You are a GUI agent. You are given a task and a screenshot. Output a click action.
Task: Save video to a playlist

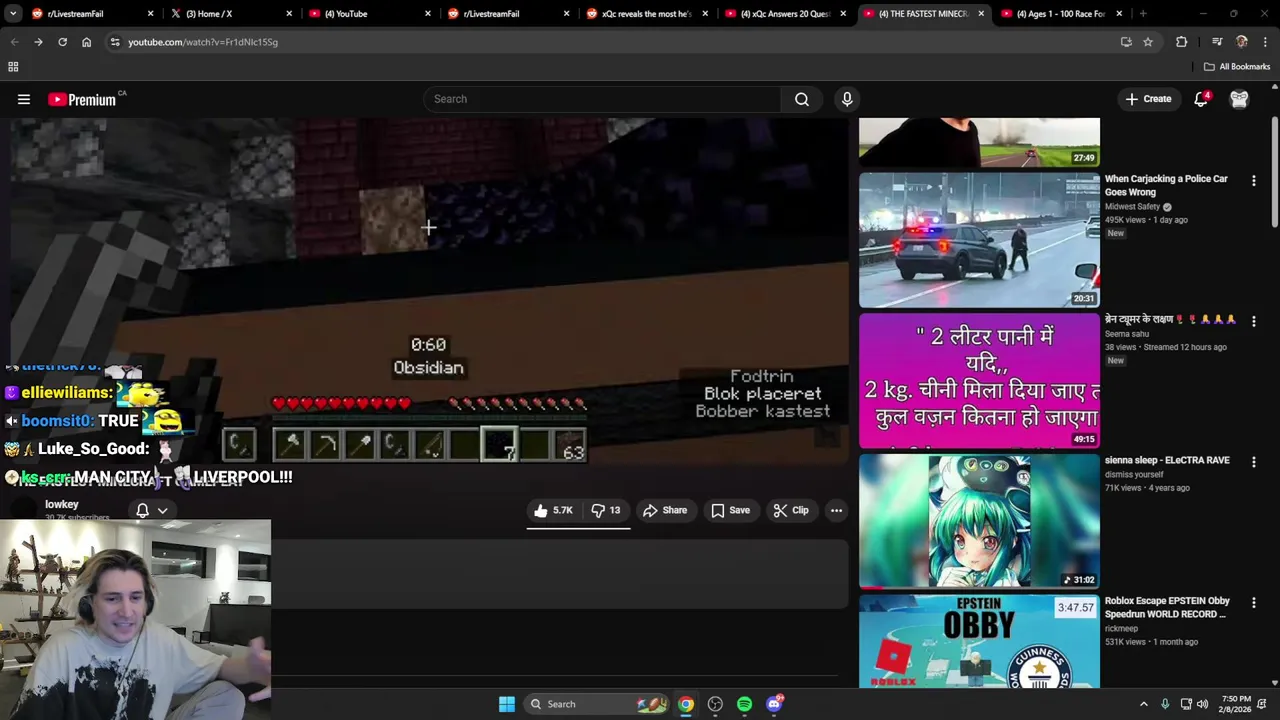pos(730,510)
